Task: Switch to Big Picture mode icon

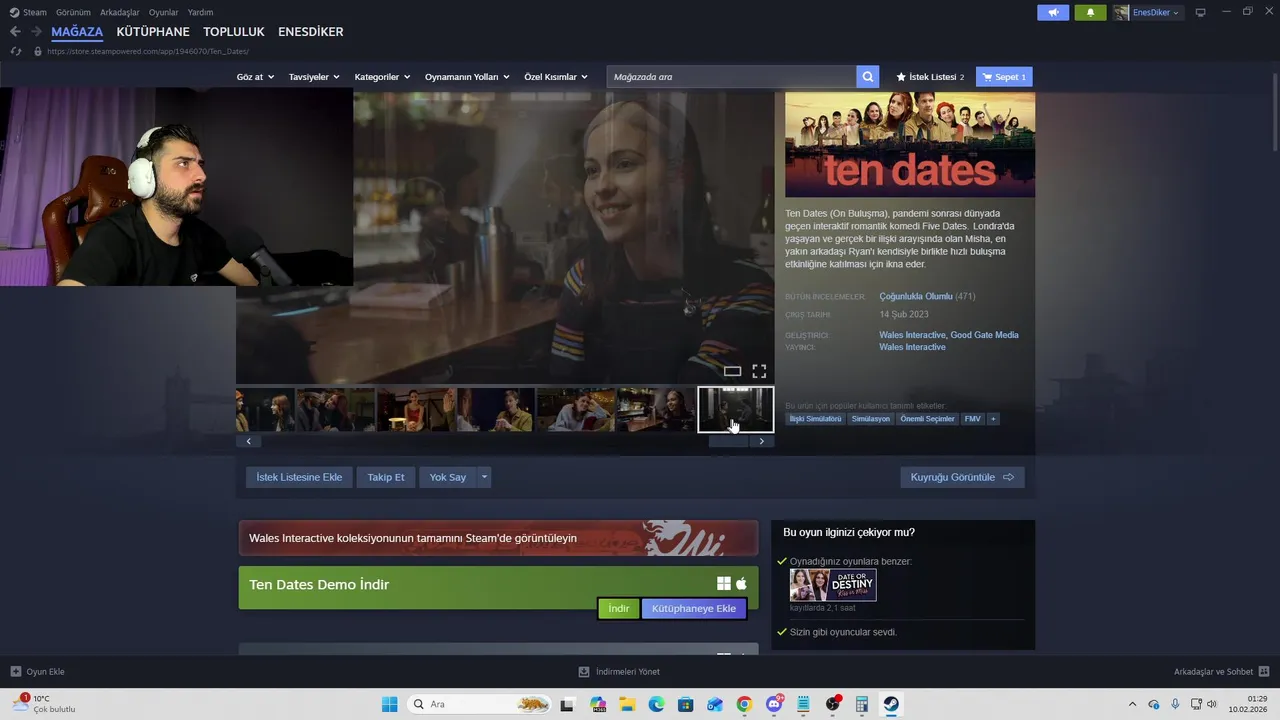Action: click(1200, 12)
